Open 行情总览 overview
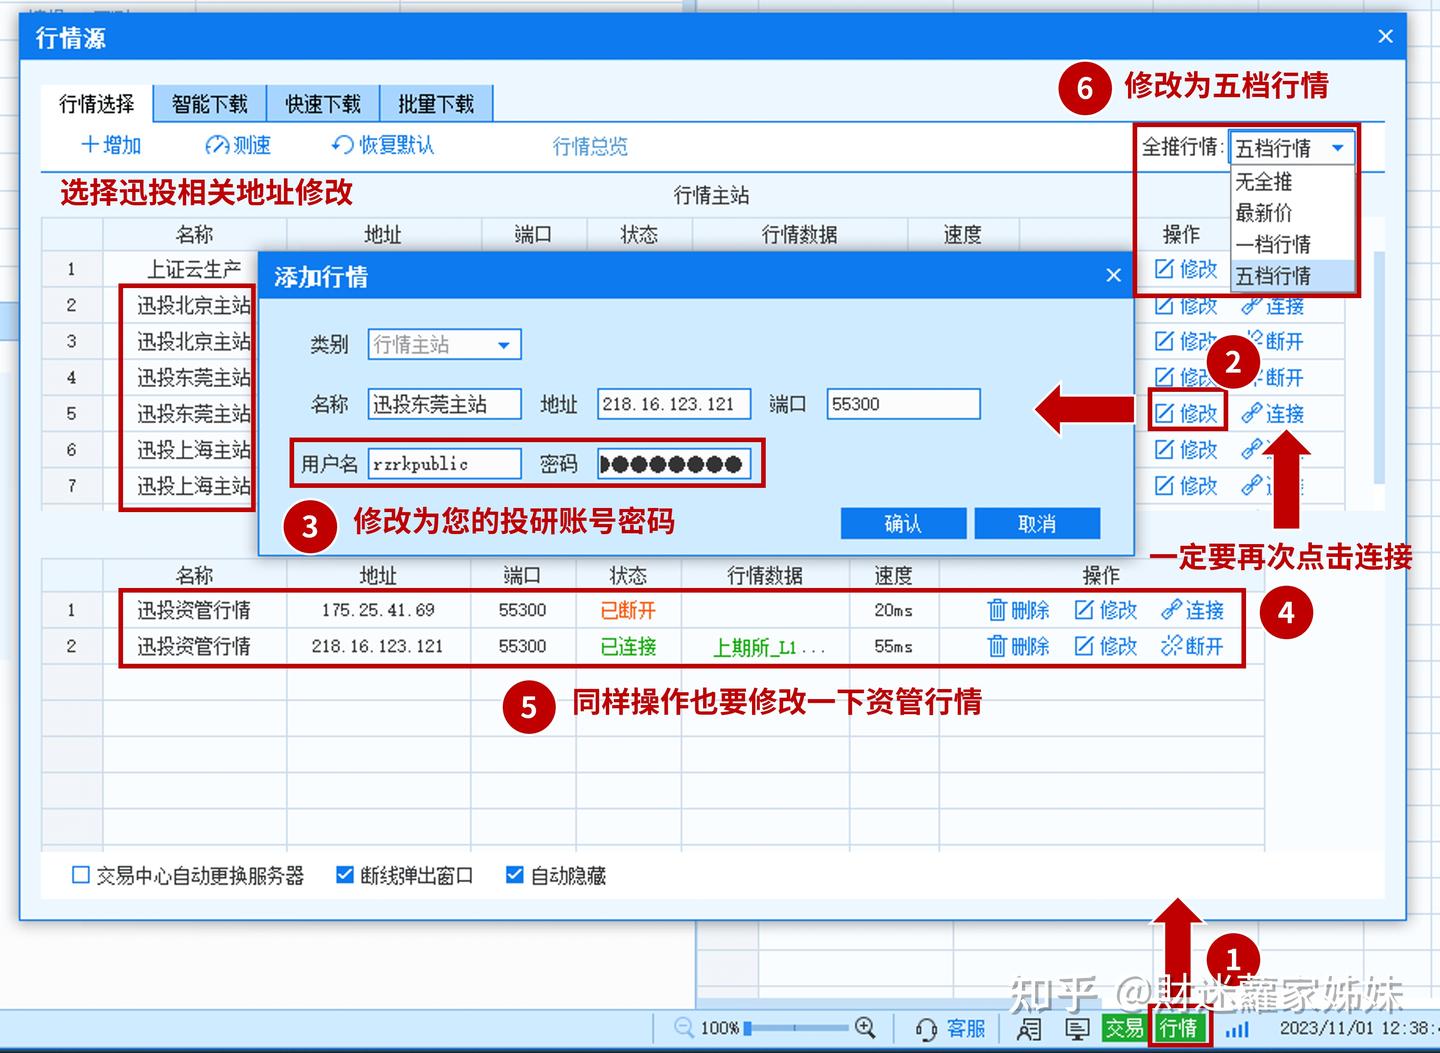Viewport: 1440px width, 1053px height. [590, 146]
